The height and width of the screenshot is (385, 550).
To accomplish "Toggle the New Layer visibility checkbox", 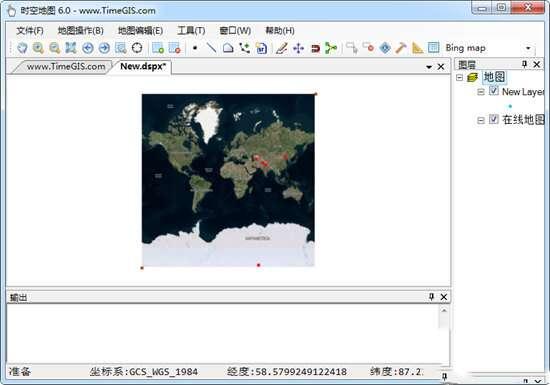I will 494,91.
